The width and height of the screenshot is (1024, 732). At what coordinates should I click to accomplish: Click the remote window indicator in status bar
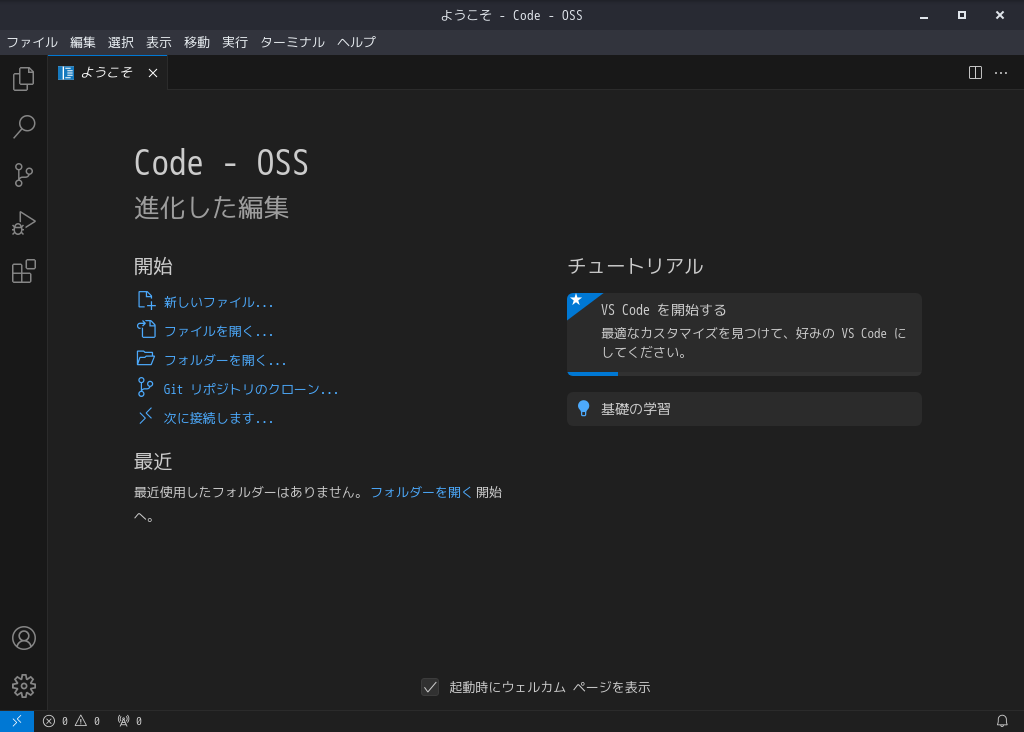point(17,721)
